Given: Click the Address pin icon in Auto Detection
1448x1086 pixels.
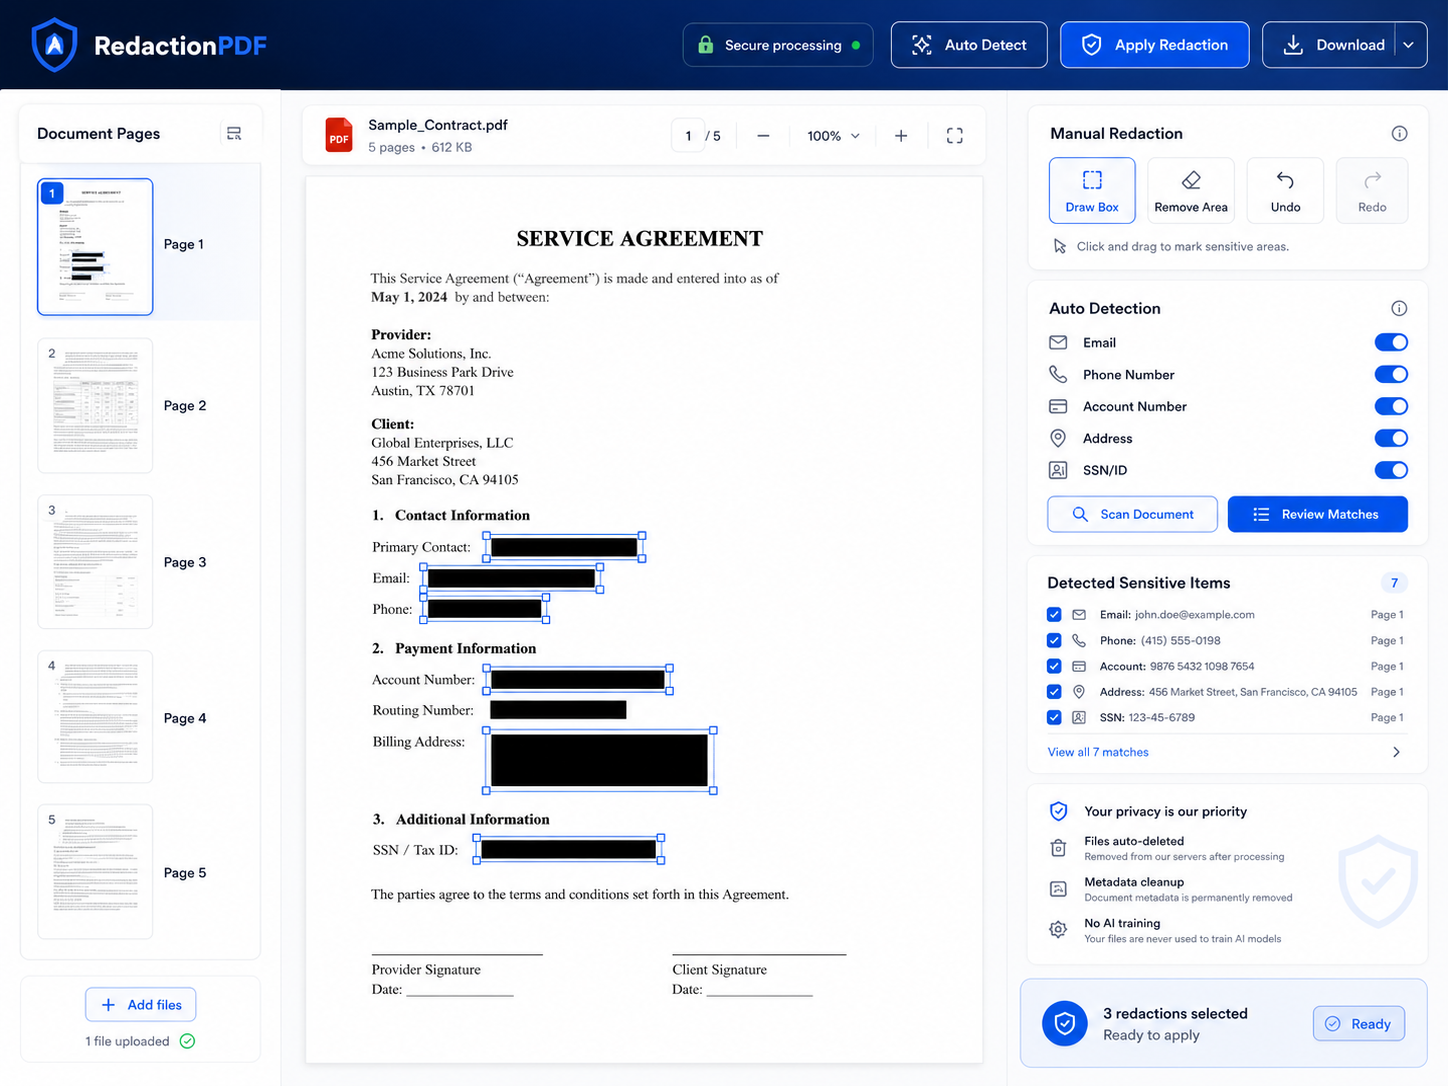Looking at the screenshot, I should tap(1058, 438).
